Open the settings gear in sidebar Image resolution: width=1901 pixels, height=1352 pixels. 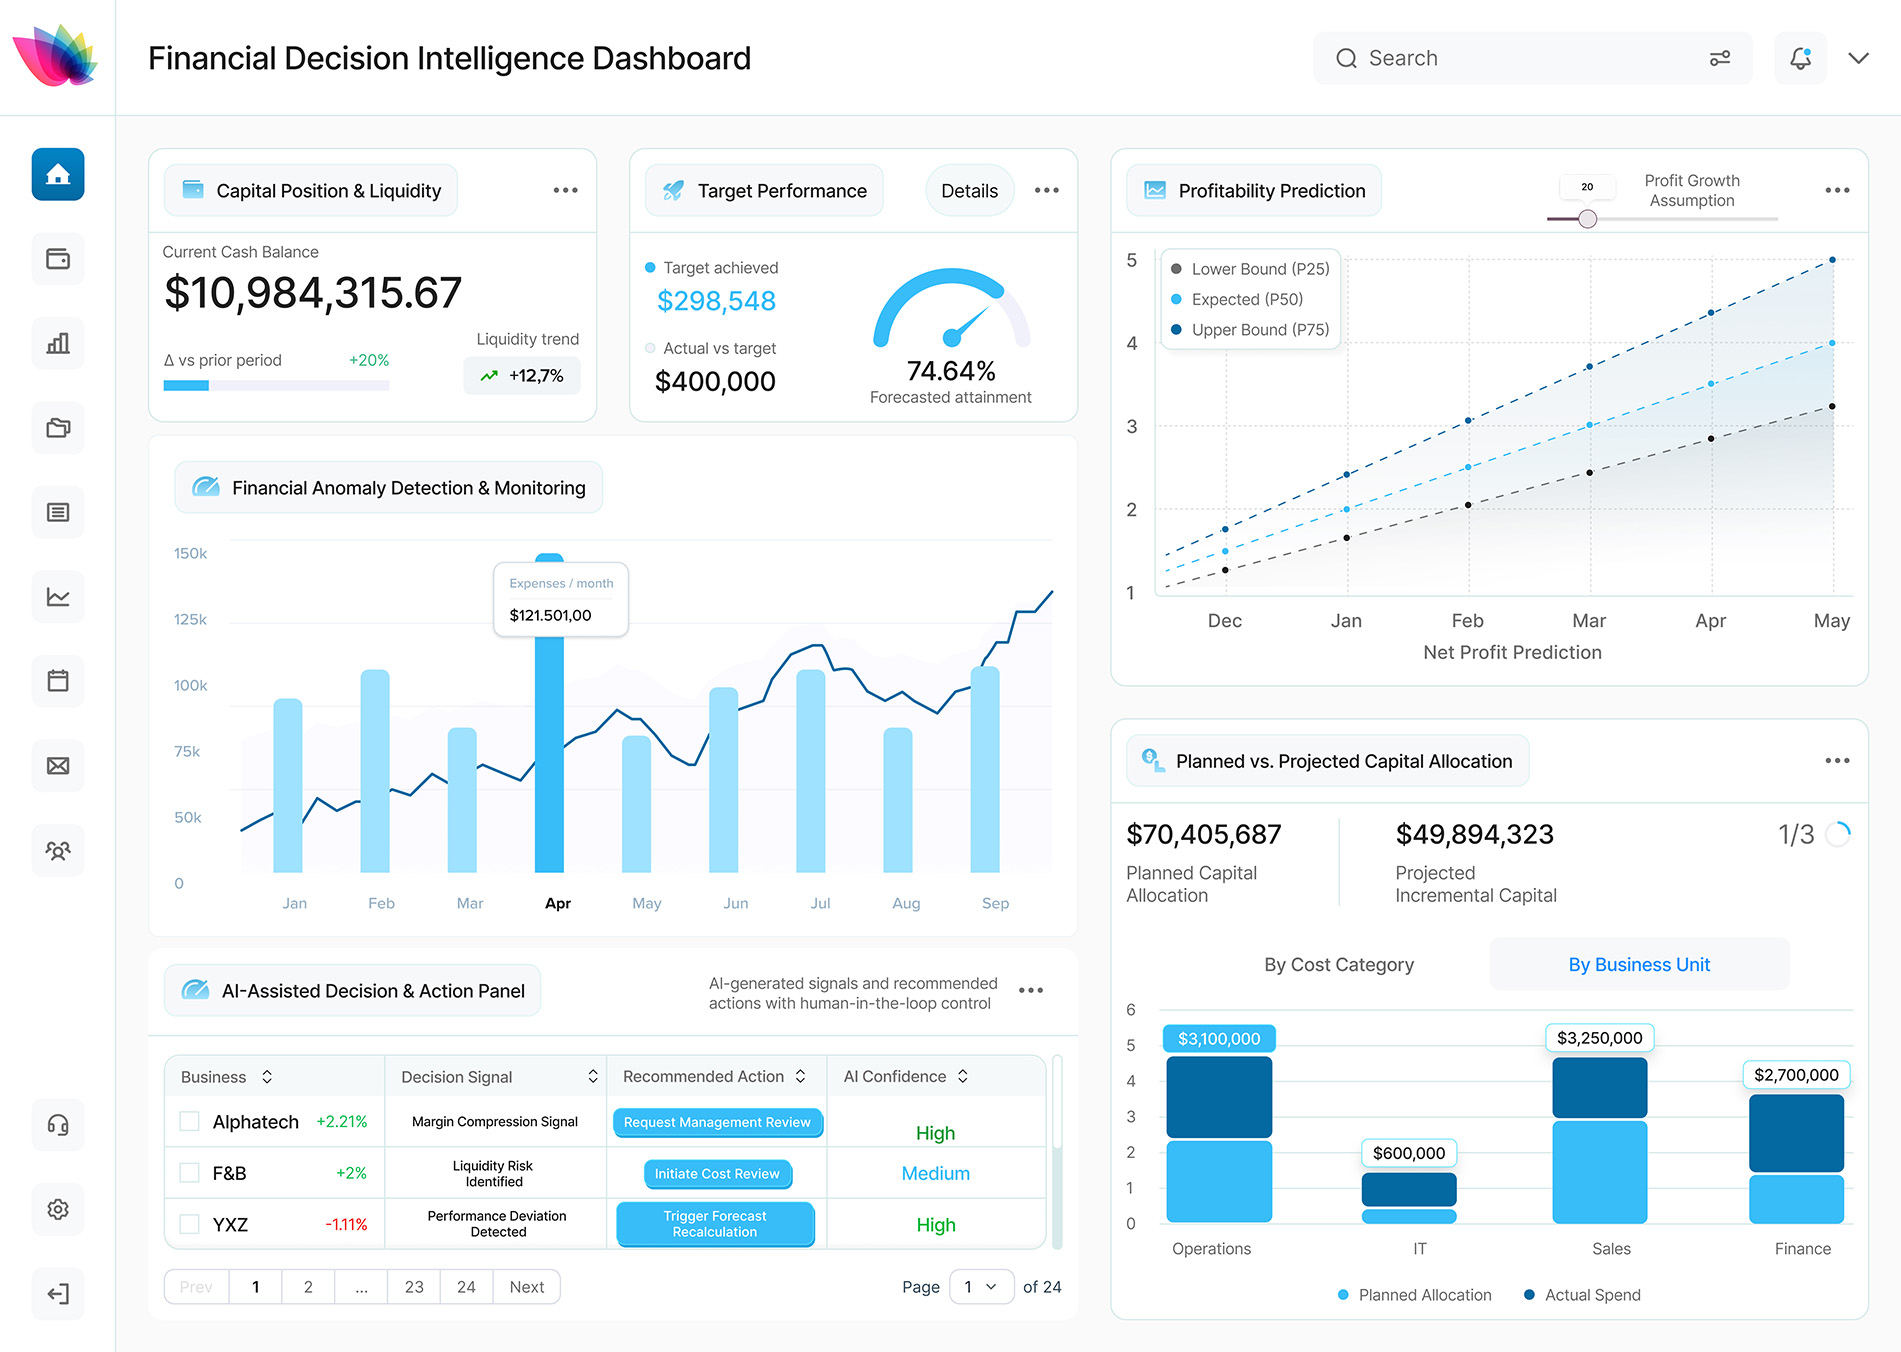(58, 1209)
